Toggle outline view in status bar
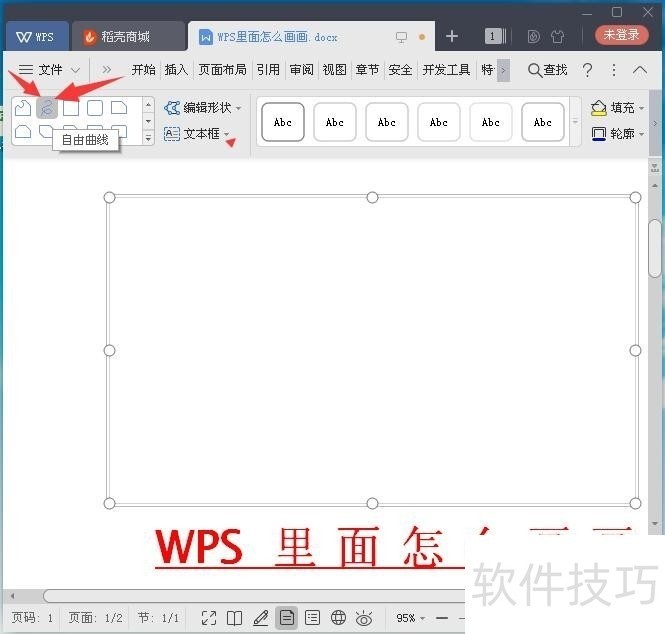Viewport: 665px width, 634px height. [313, 618]
